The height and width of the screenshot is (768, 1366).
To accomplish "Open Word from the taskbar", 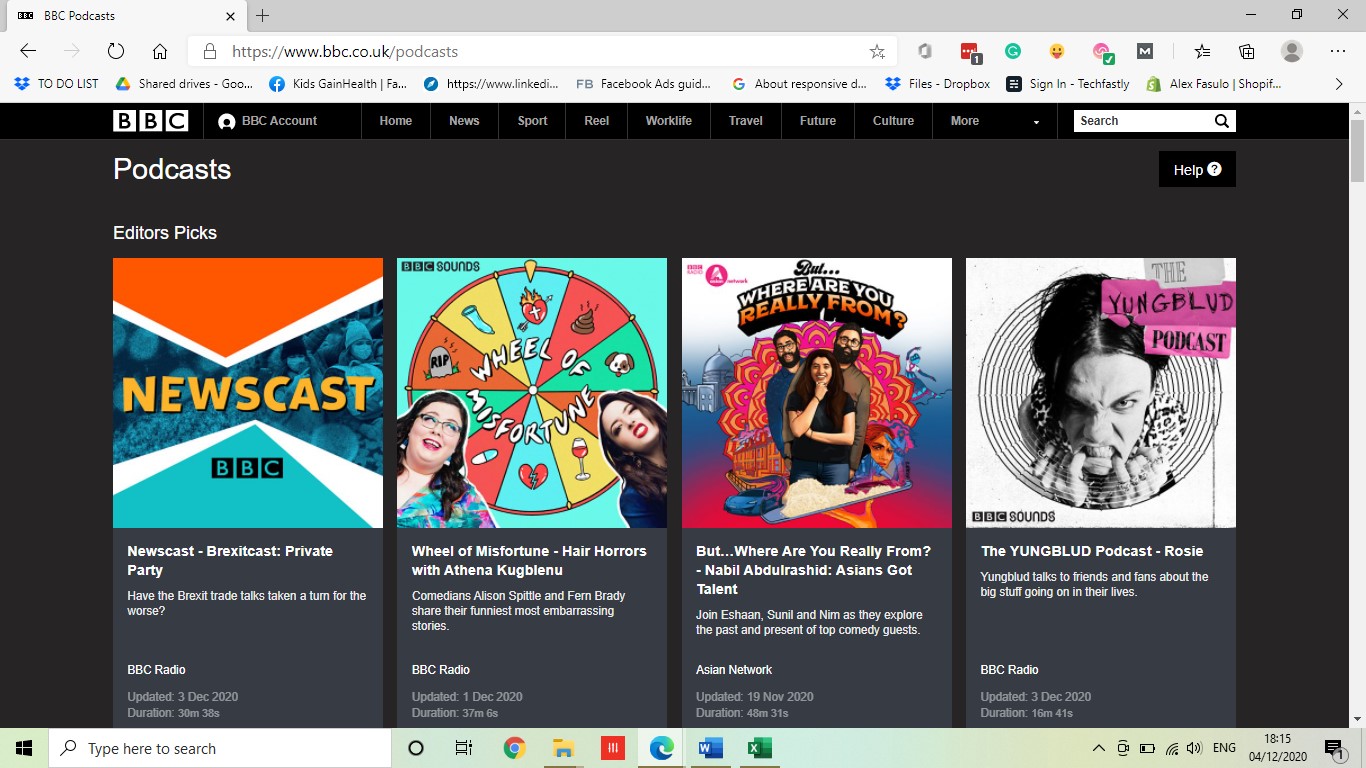I will [711, 748].
